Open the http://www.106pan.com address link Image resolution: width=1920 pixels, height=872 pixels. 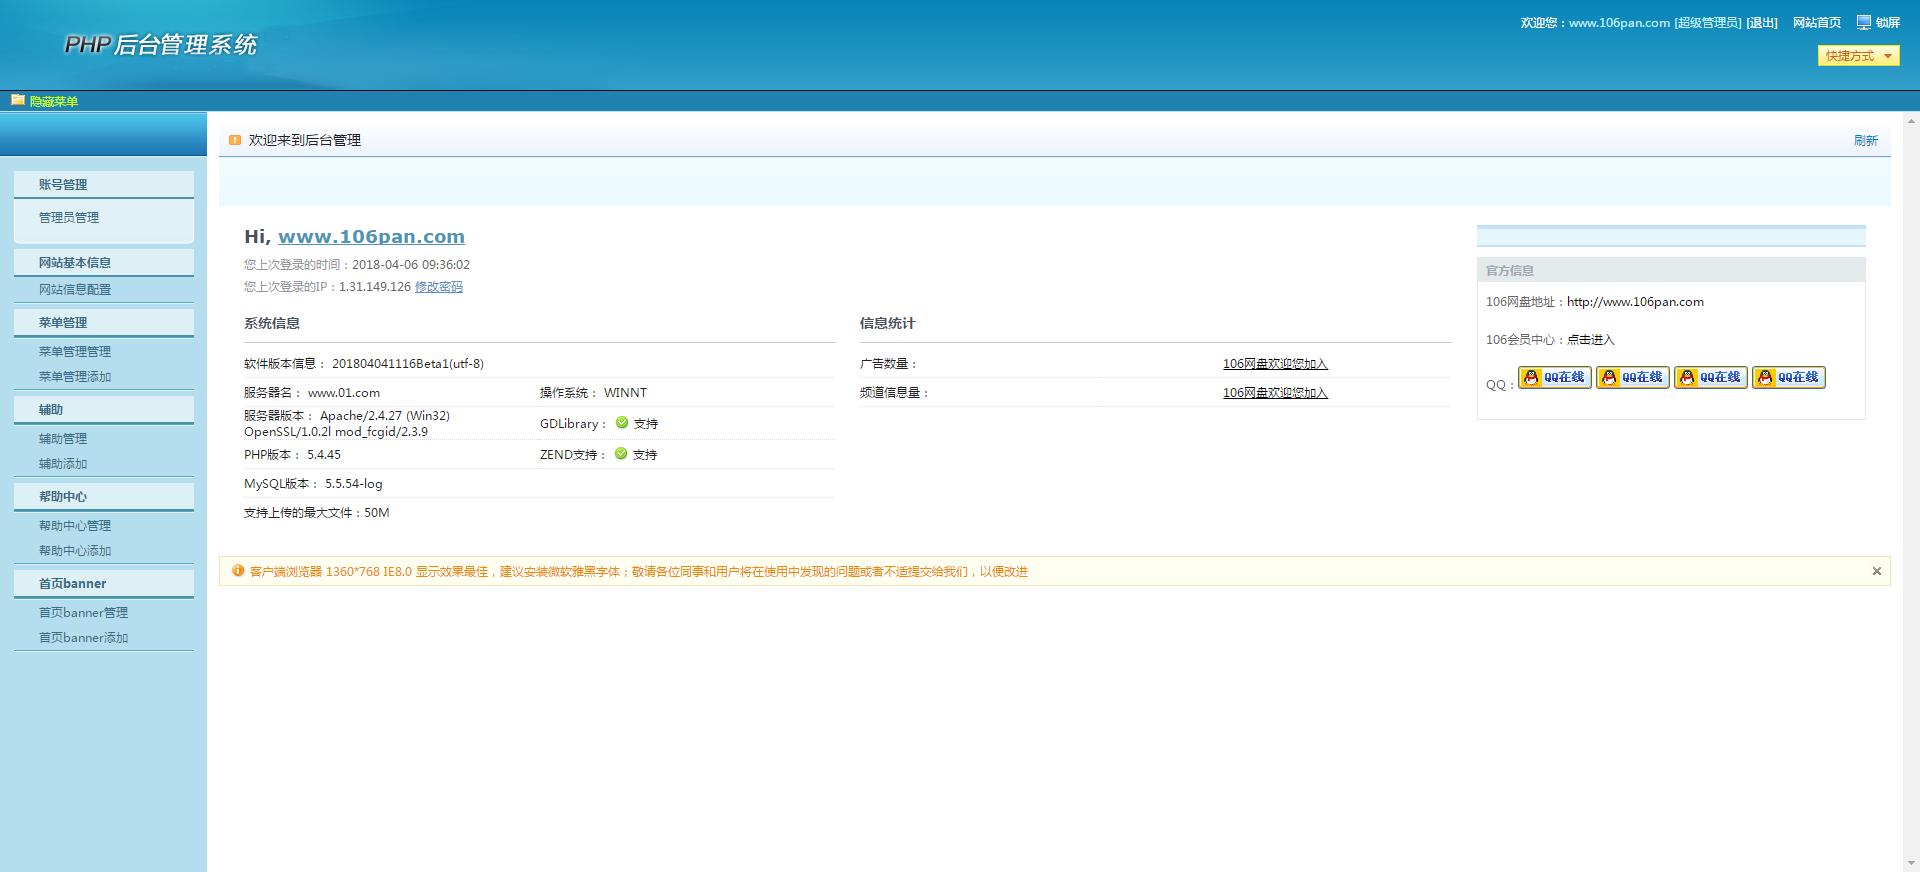(1635, 301)
